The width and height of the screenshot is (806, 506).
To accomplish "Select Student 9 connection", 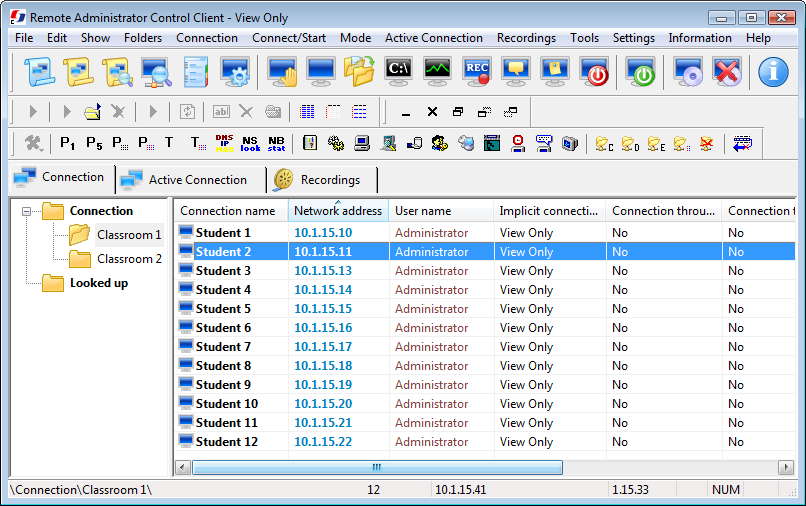I will [223, 385].
